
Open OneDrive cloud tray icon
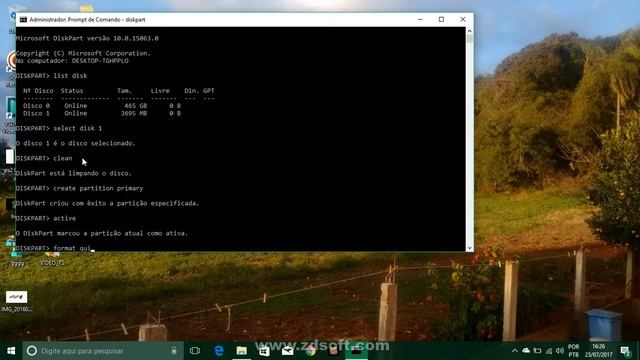526,351
